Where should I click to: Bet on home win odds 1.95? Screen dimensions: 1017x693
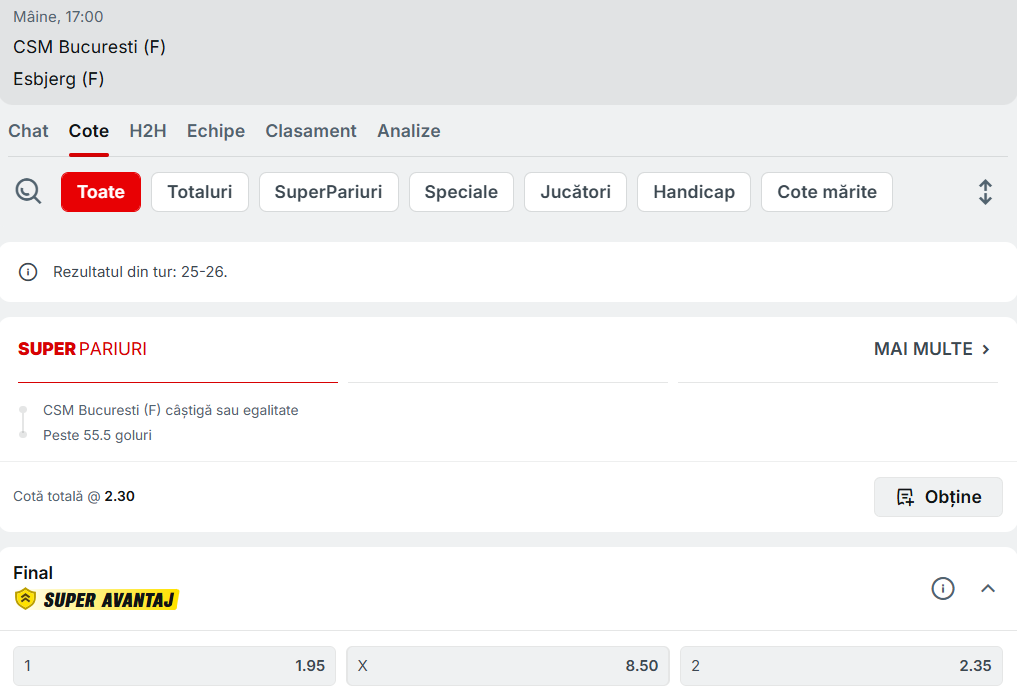coord(174,666)
